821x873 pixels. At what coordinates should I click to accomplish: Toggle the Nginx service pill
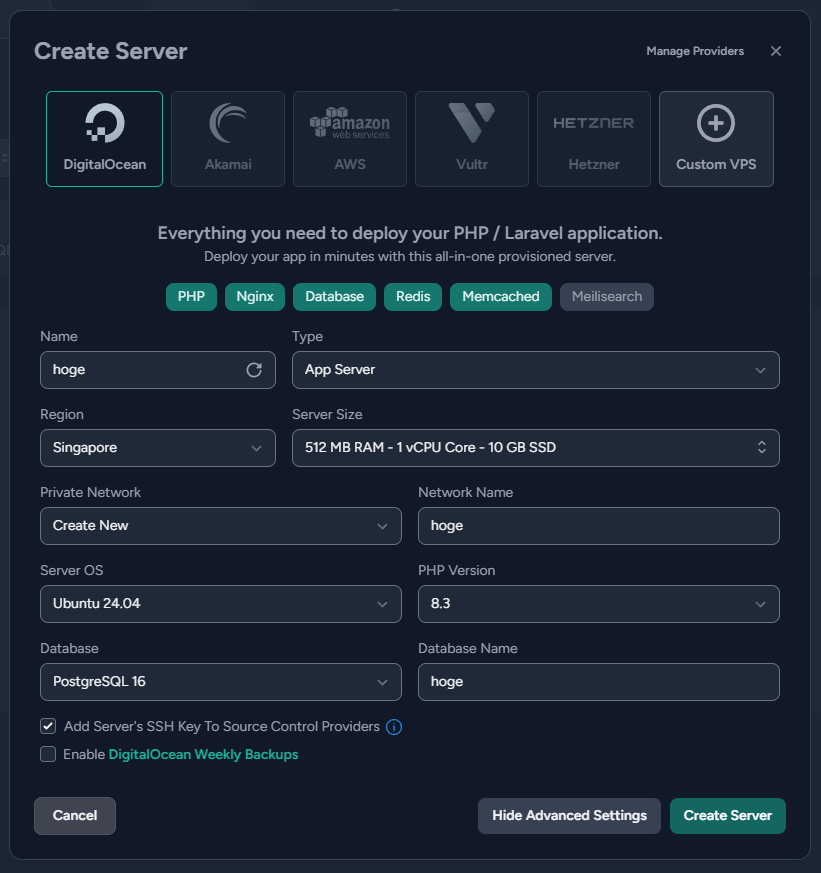pos(255,297)
